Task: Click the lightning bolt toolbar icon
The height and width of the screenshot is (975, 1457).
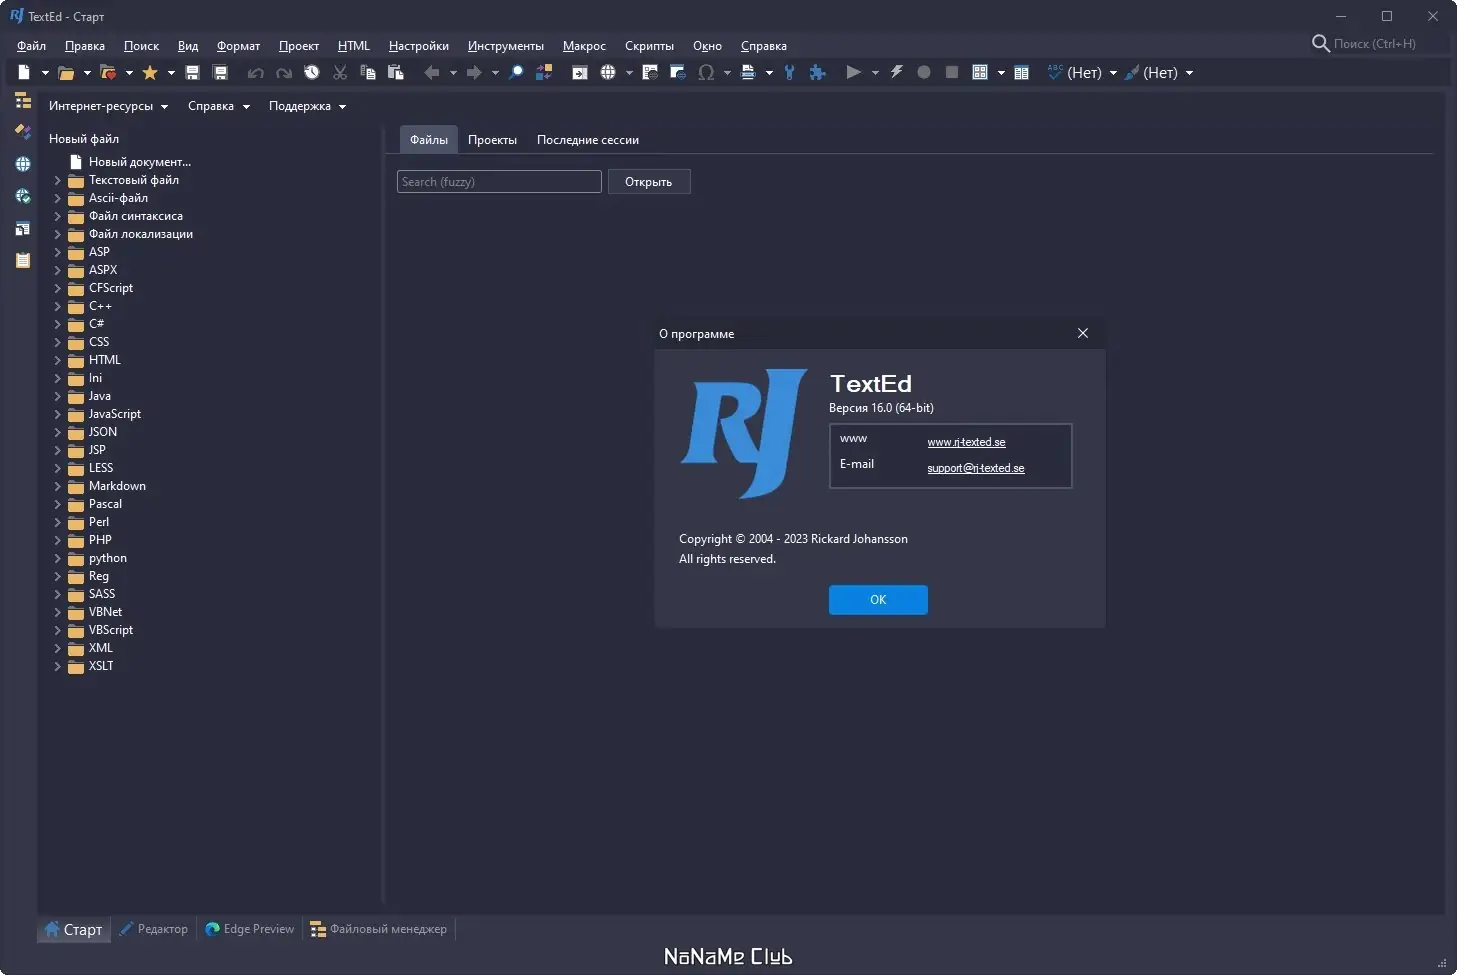Action: click(x=896, y=72)
